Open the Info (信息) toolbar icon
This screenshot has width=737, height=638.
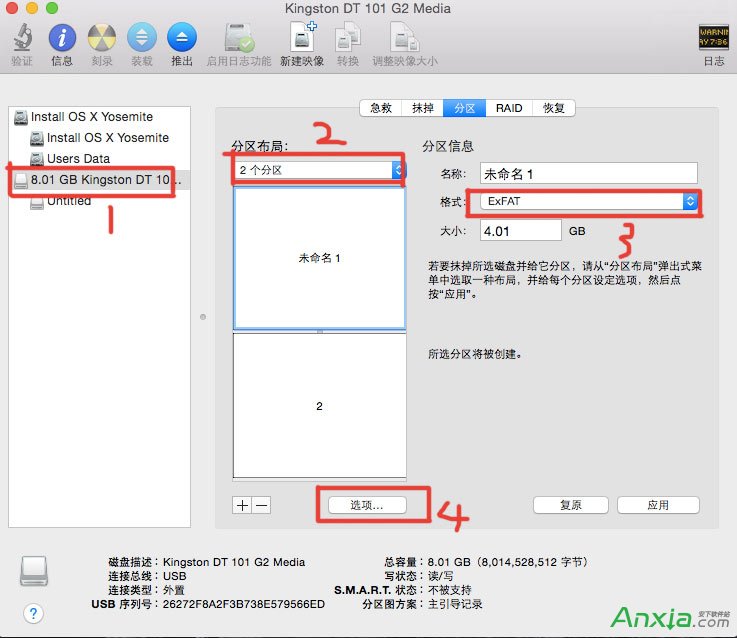(62, 38)
